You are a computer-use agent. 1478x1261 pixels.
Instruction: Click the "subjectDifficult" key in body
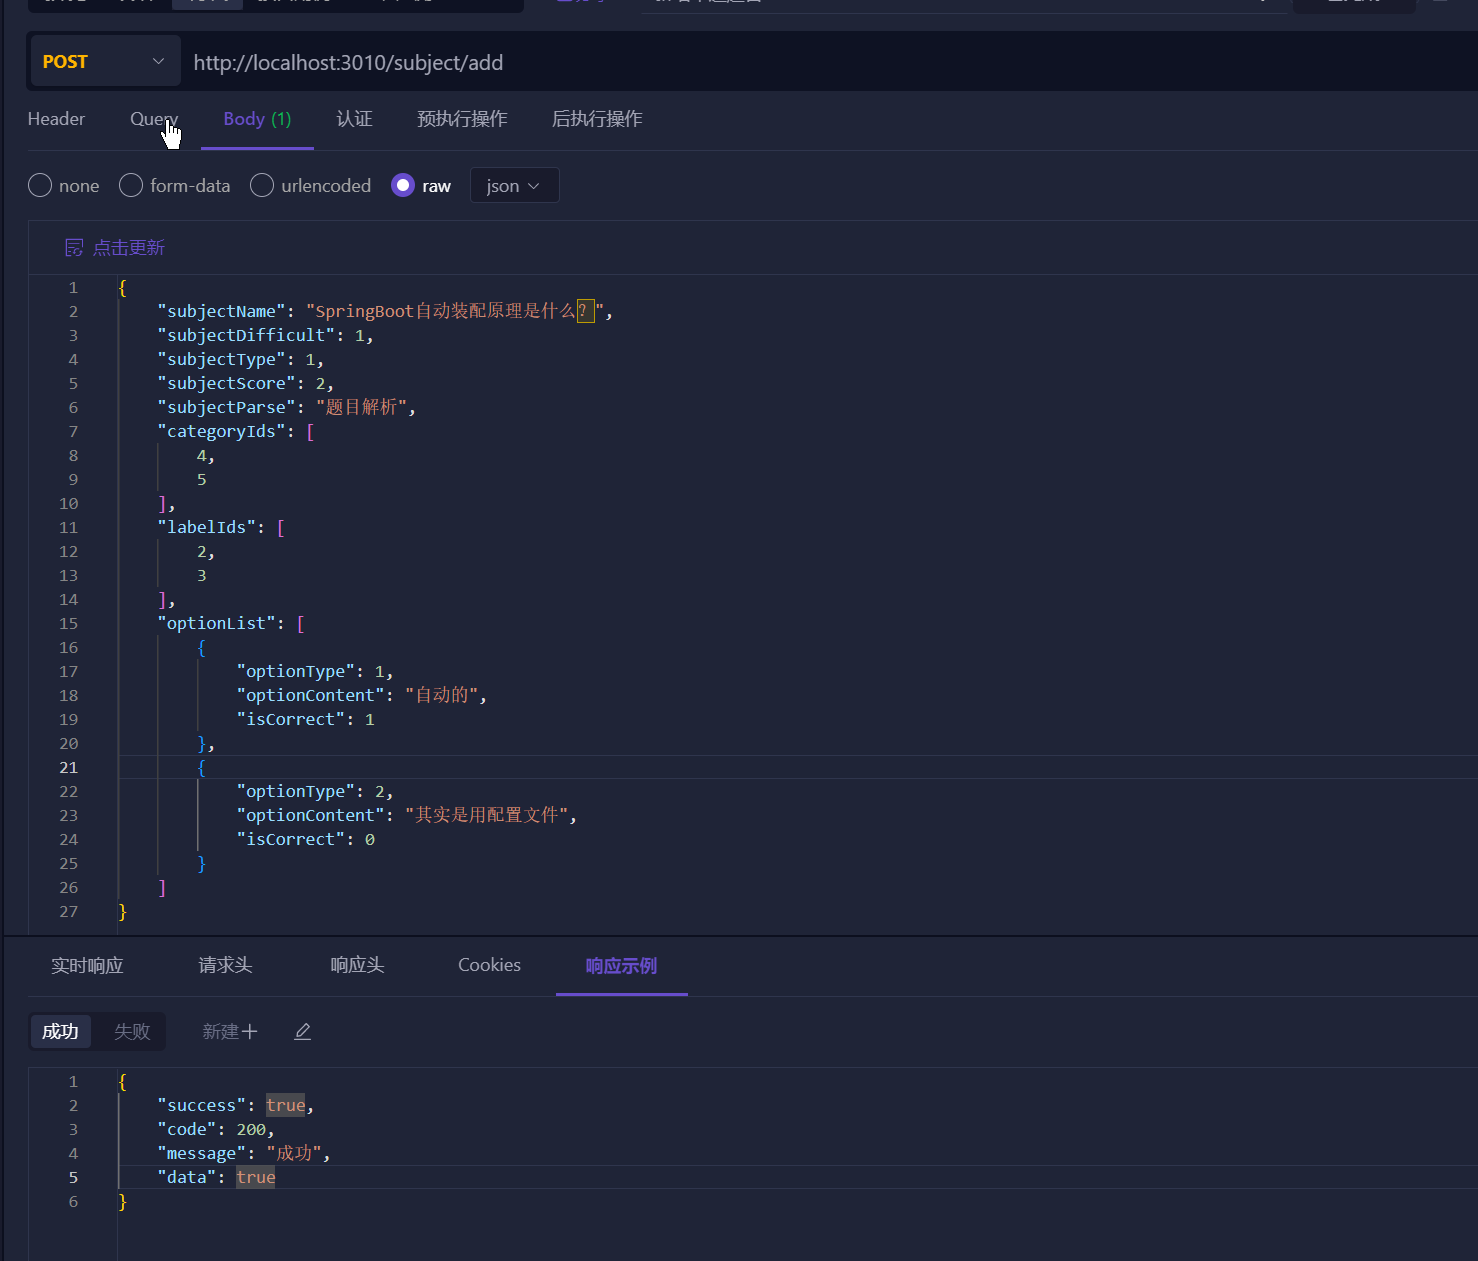[x=246, y=335]
